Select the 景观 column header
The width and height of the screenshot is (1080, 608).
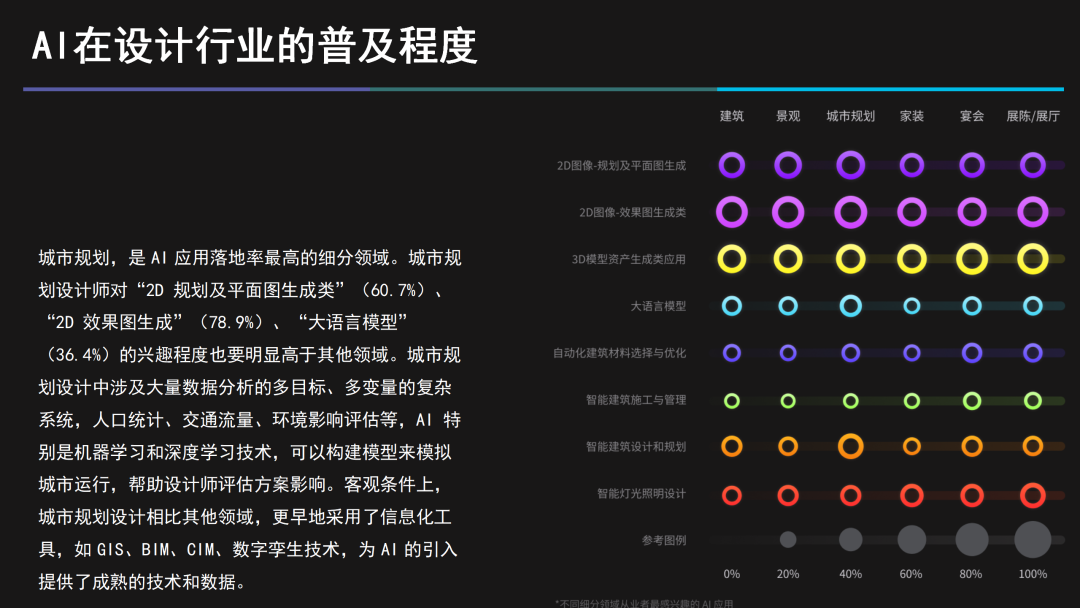click(x=788, y=116)
